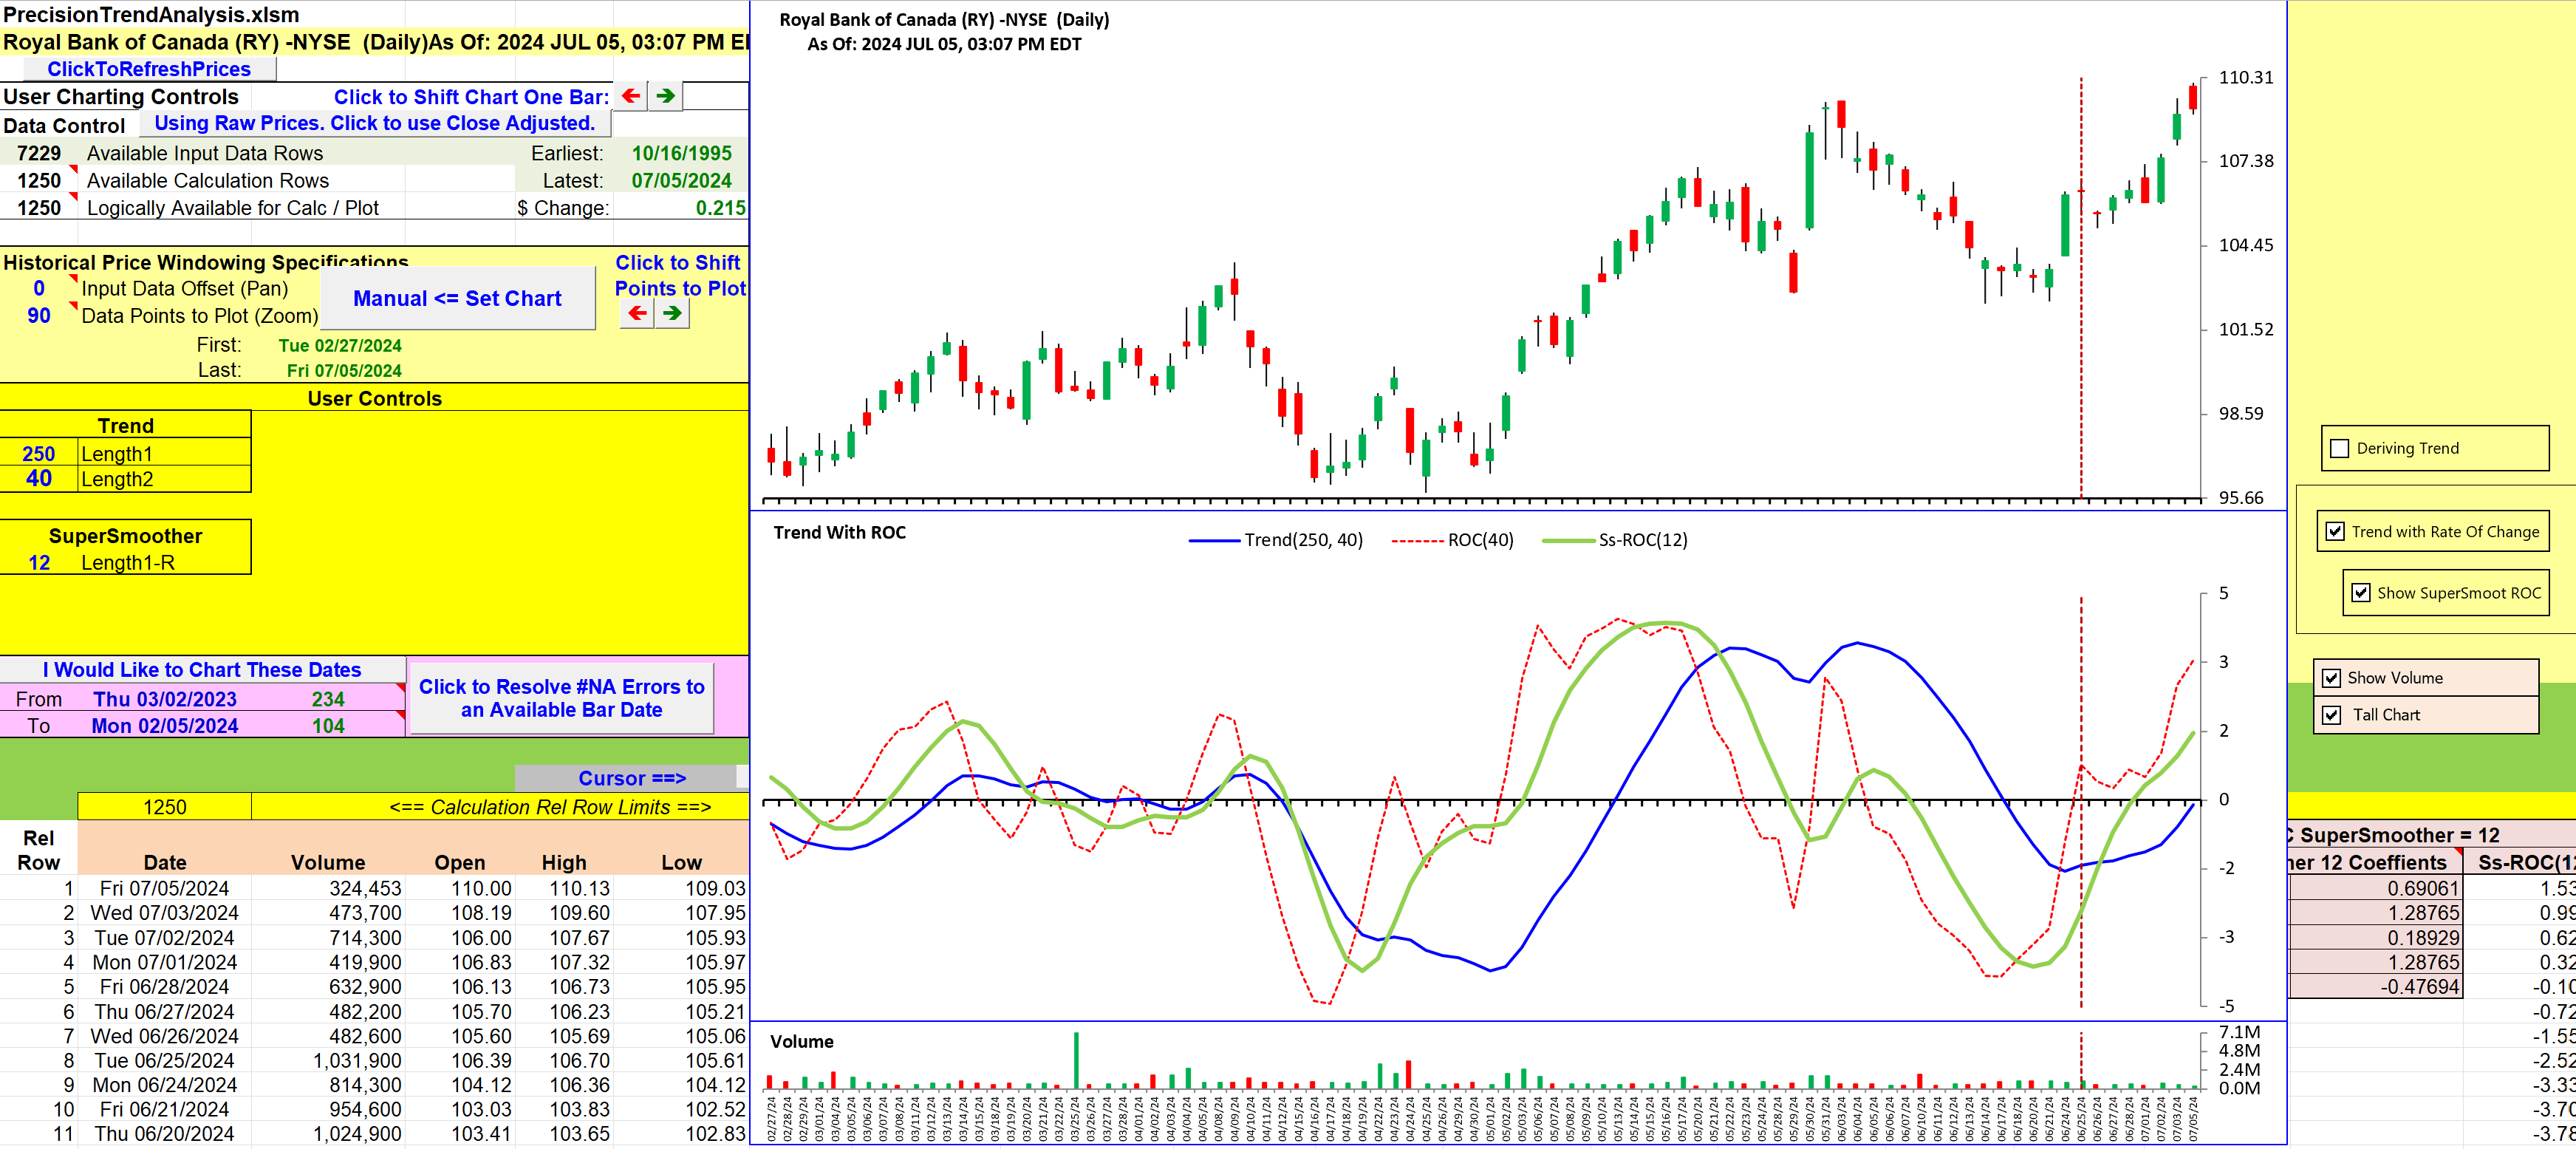Select Trend Length2 value 40
2576x1149 pixels.
[39, 478]
